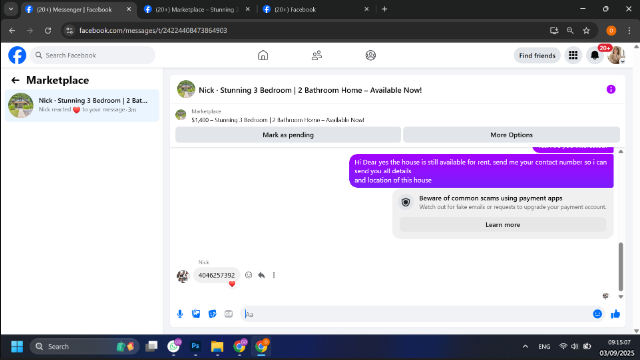Open Windows Start menu
Image resolution: width=640 pixels, height=360 pixels.
(17, 347)
